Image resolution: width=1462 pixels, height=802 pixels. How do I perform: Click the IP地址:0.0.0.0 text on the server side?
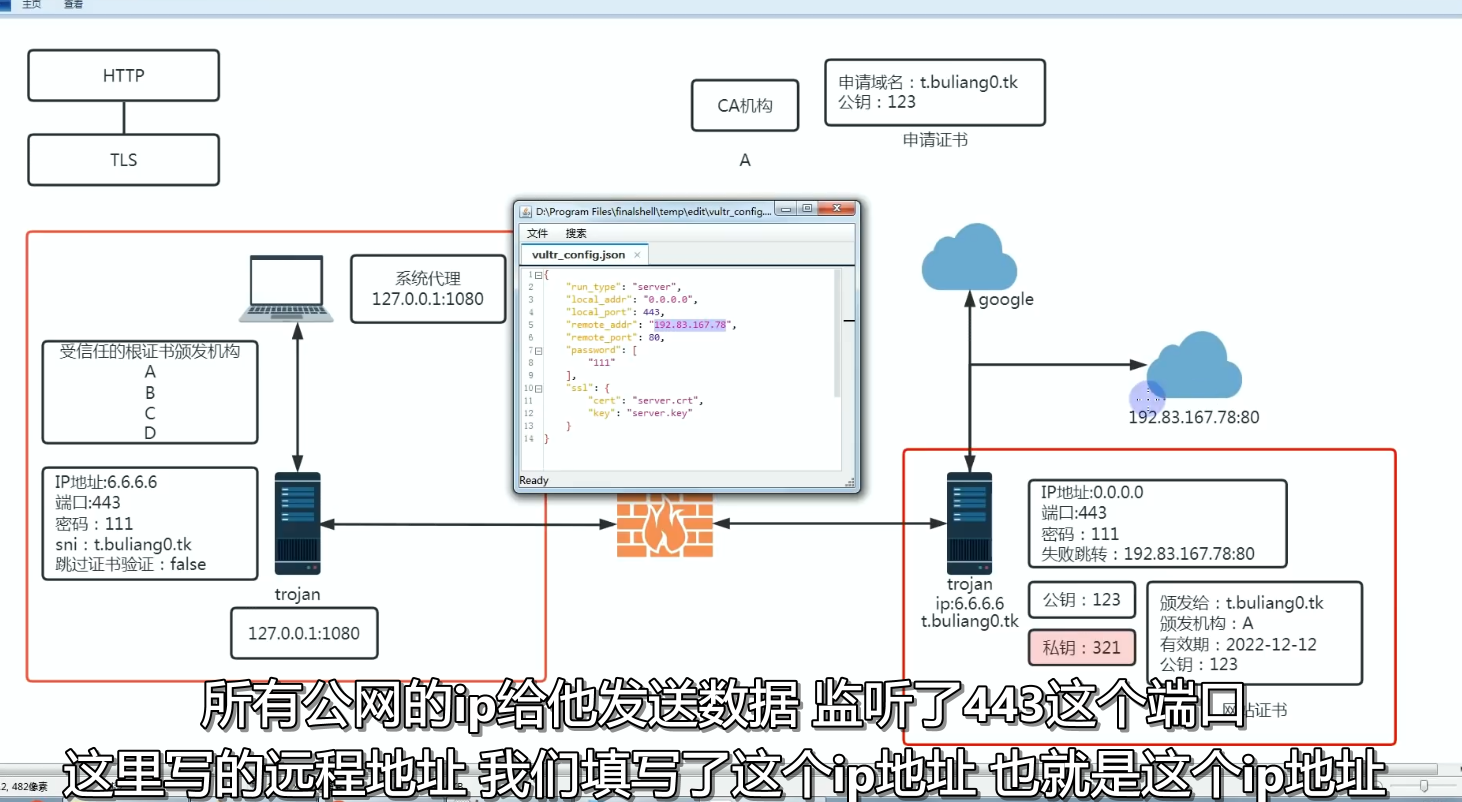pyautogui.click(x=1092, y=492)
